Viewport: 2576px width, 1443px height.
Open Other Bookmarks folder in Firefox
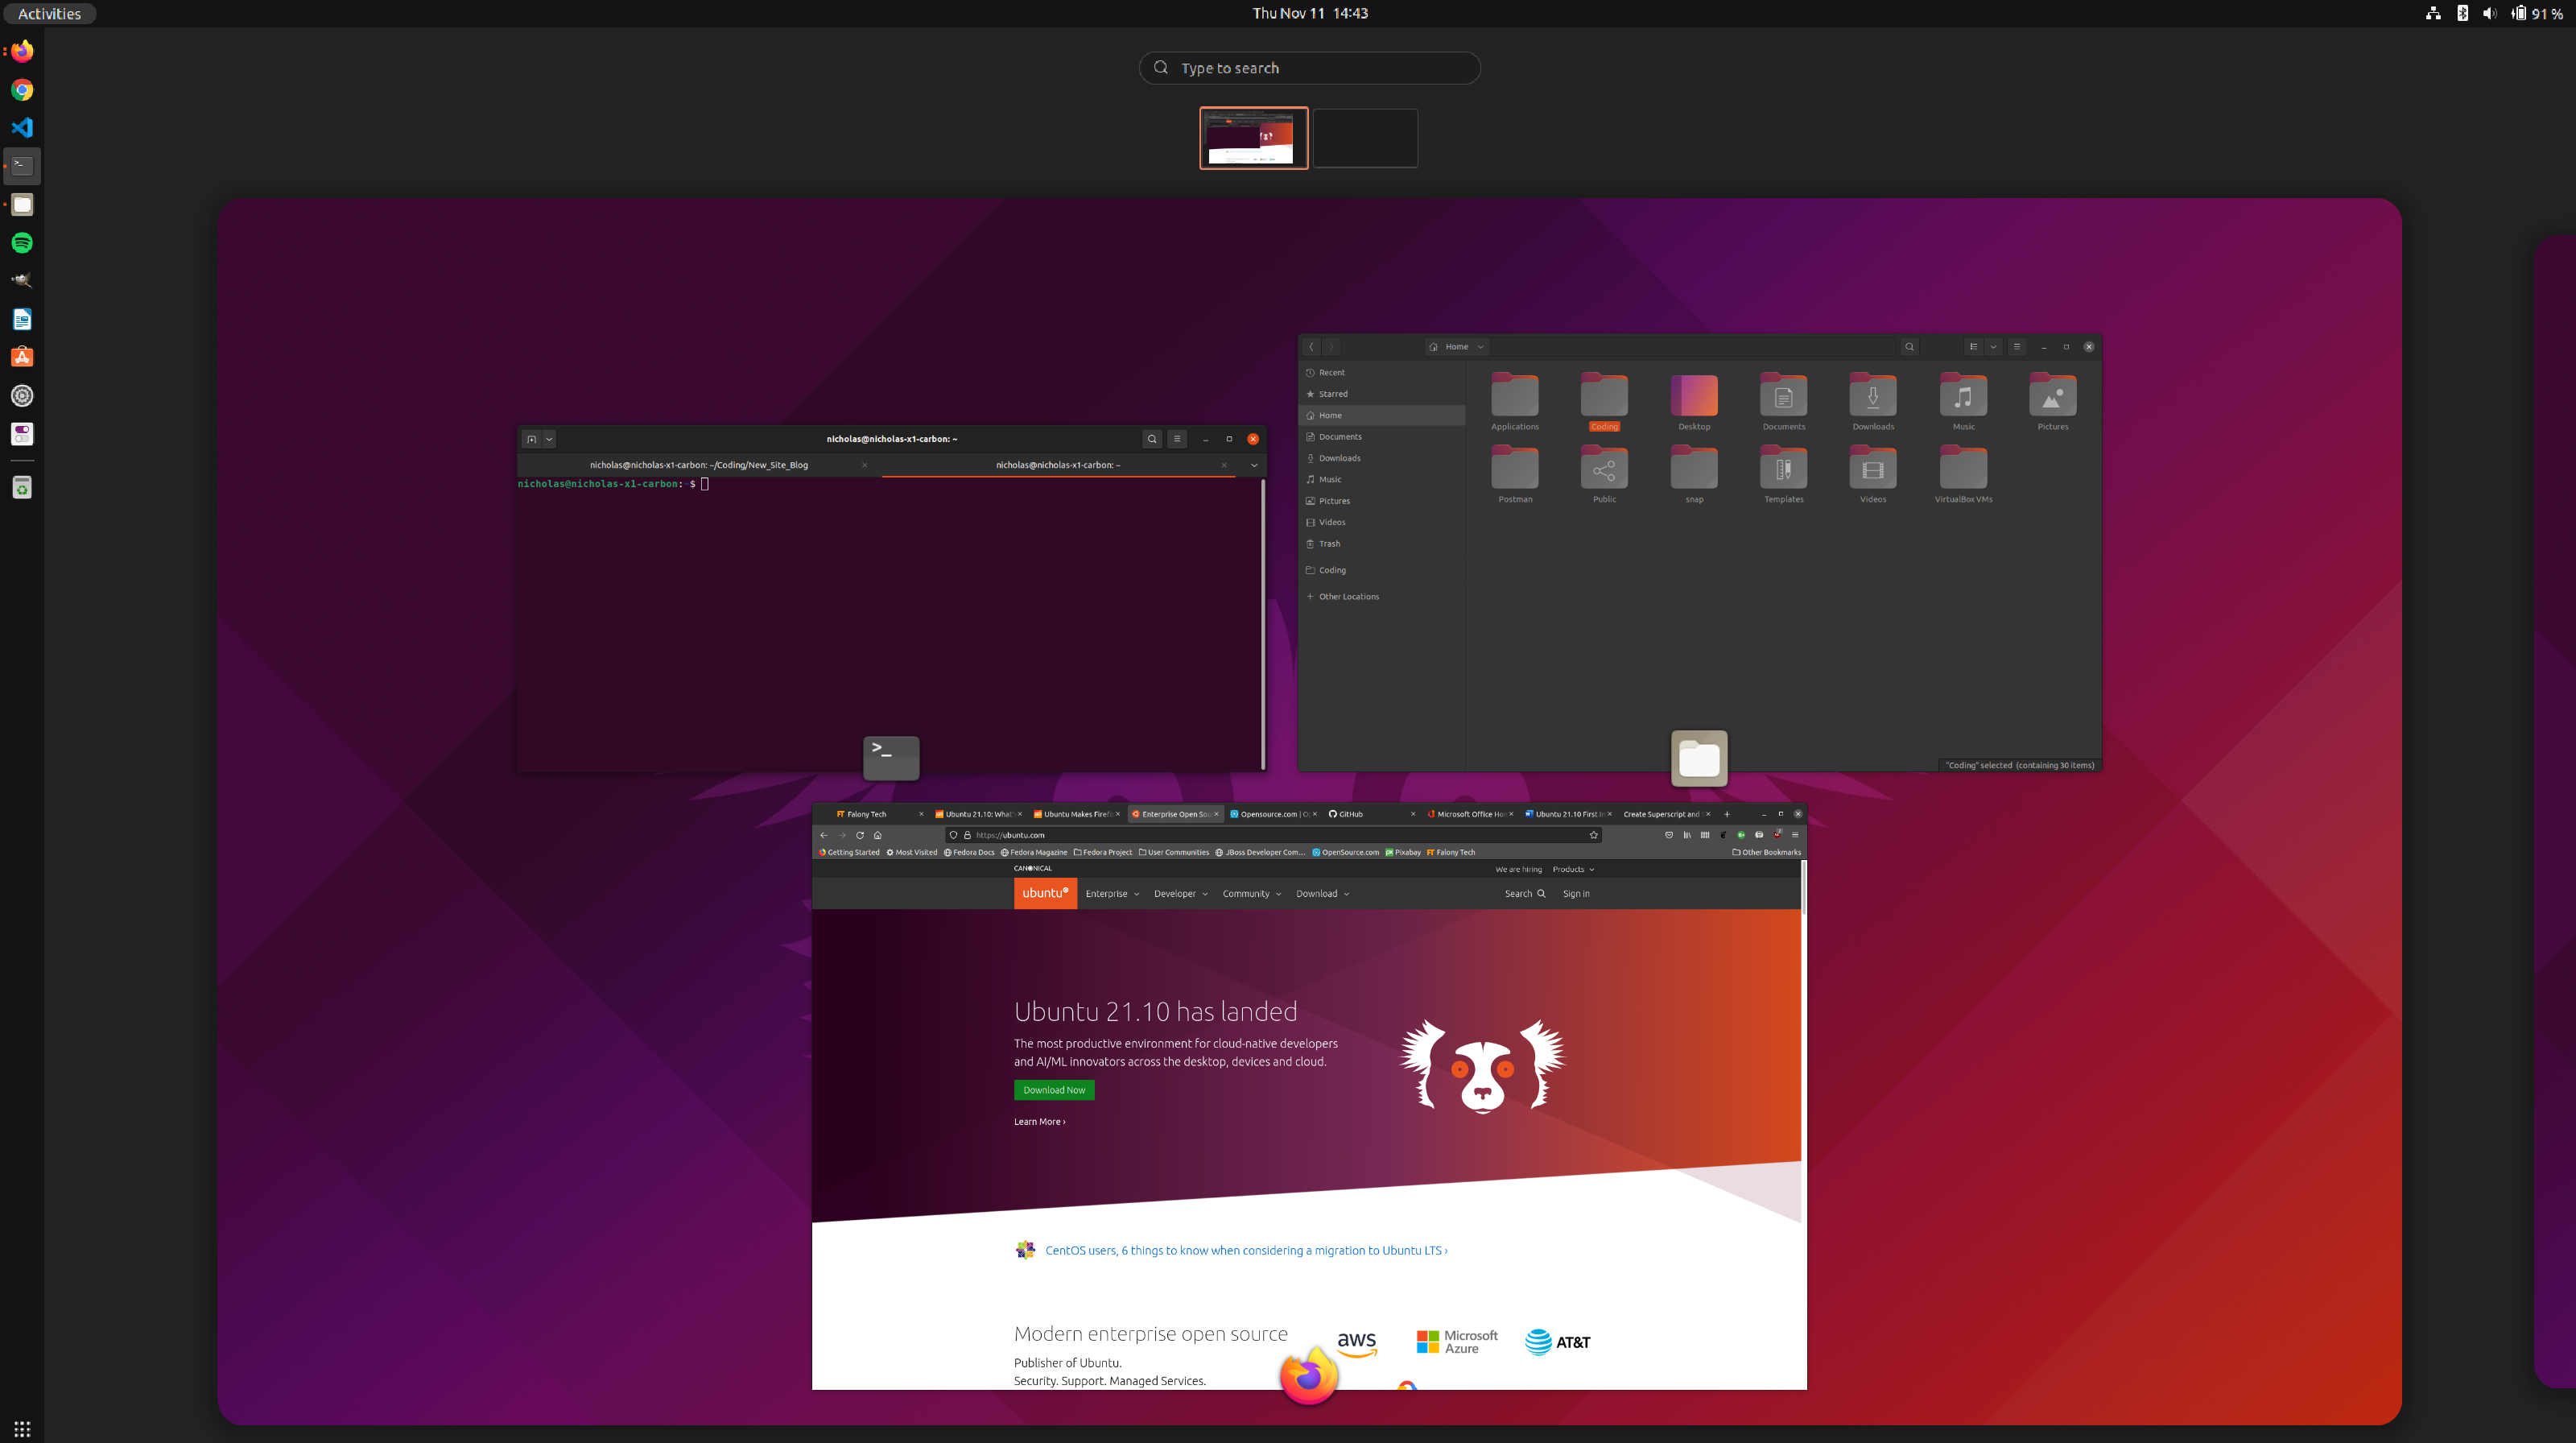(x=1766, y=852)
